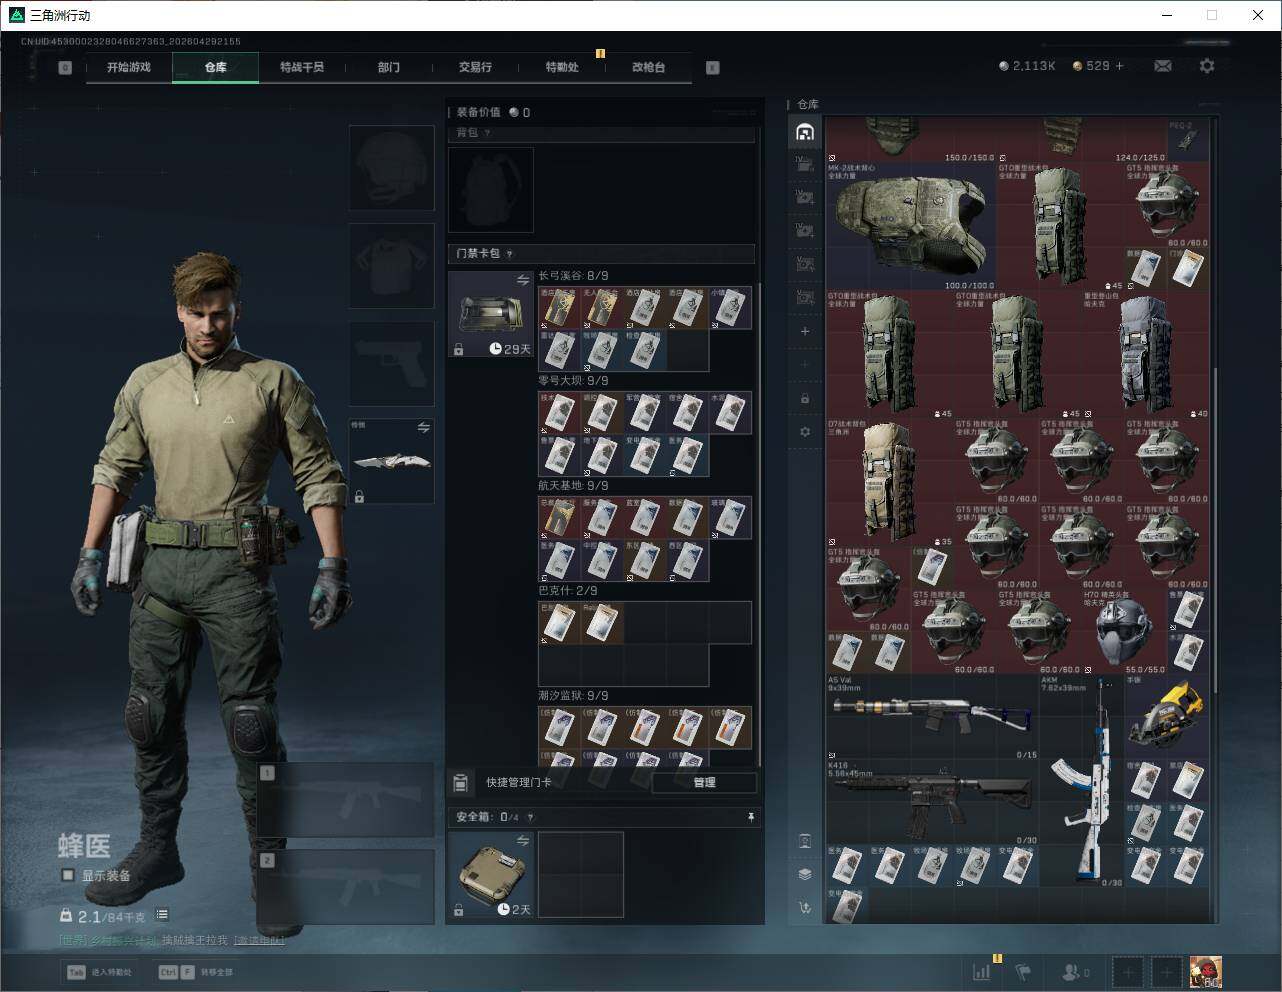Image resolution: width=1282 pixels, height=992 pixels.
Task: Click swap icon on keycard case slot
Action: click(x=522, y=280)
